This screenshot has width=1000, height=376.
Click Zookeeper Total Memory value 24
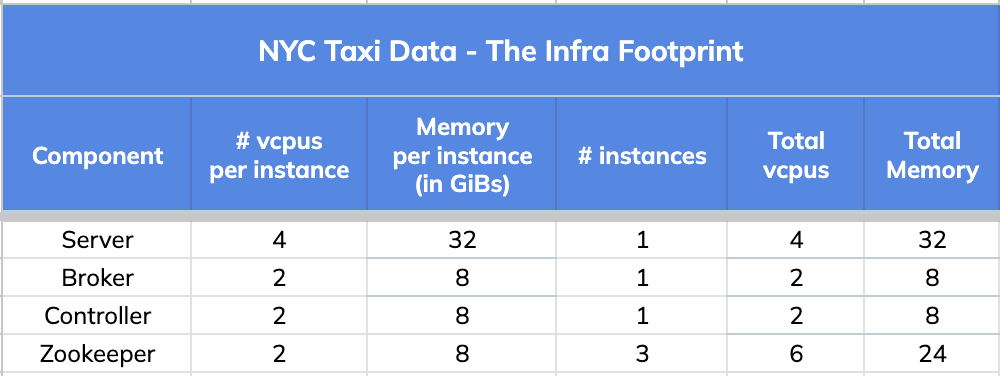(x=932, y=353)
